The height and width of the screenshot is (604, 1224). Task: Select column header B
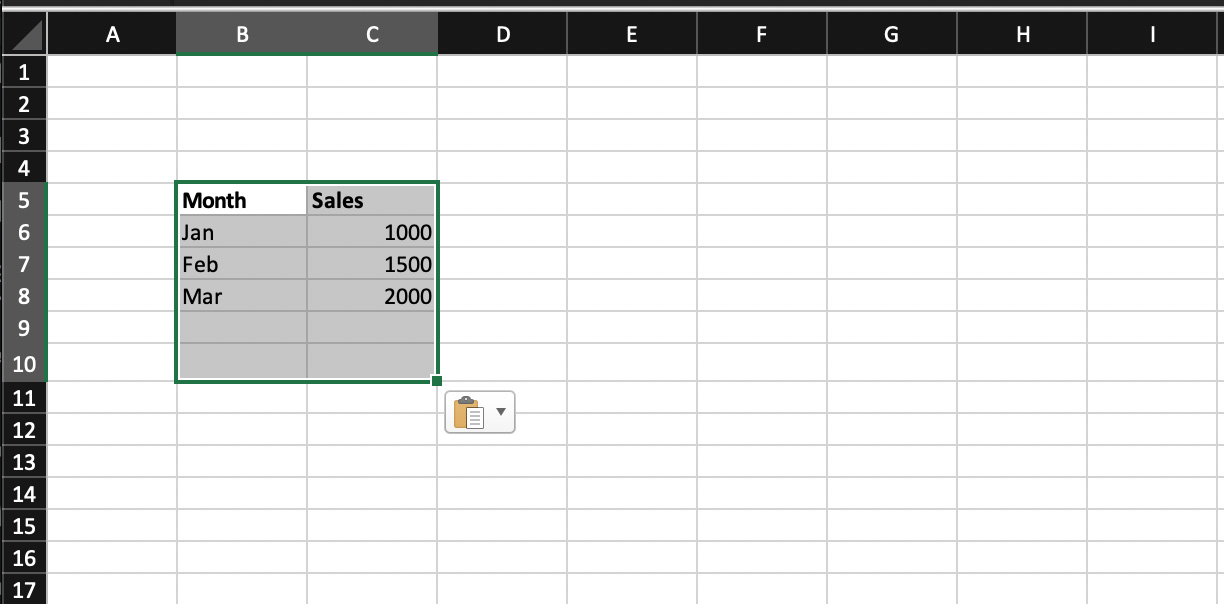coord(241,33)
